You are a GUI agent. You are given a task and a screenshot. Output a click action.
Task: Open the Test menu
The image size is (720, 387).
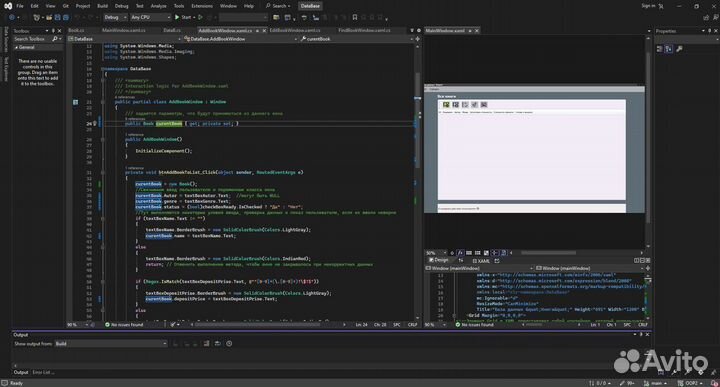click(x=140, y=6)
